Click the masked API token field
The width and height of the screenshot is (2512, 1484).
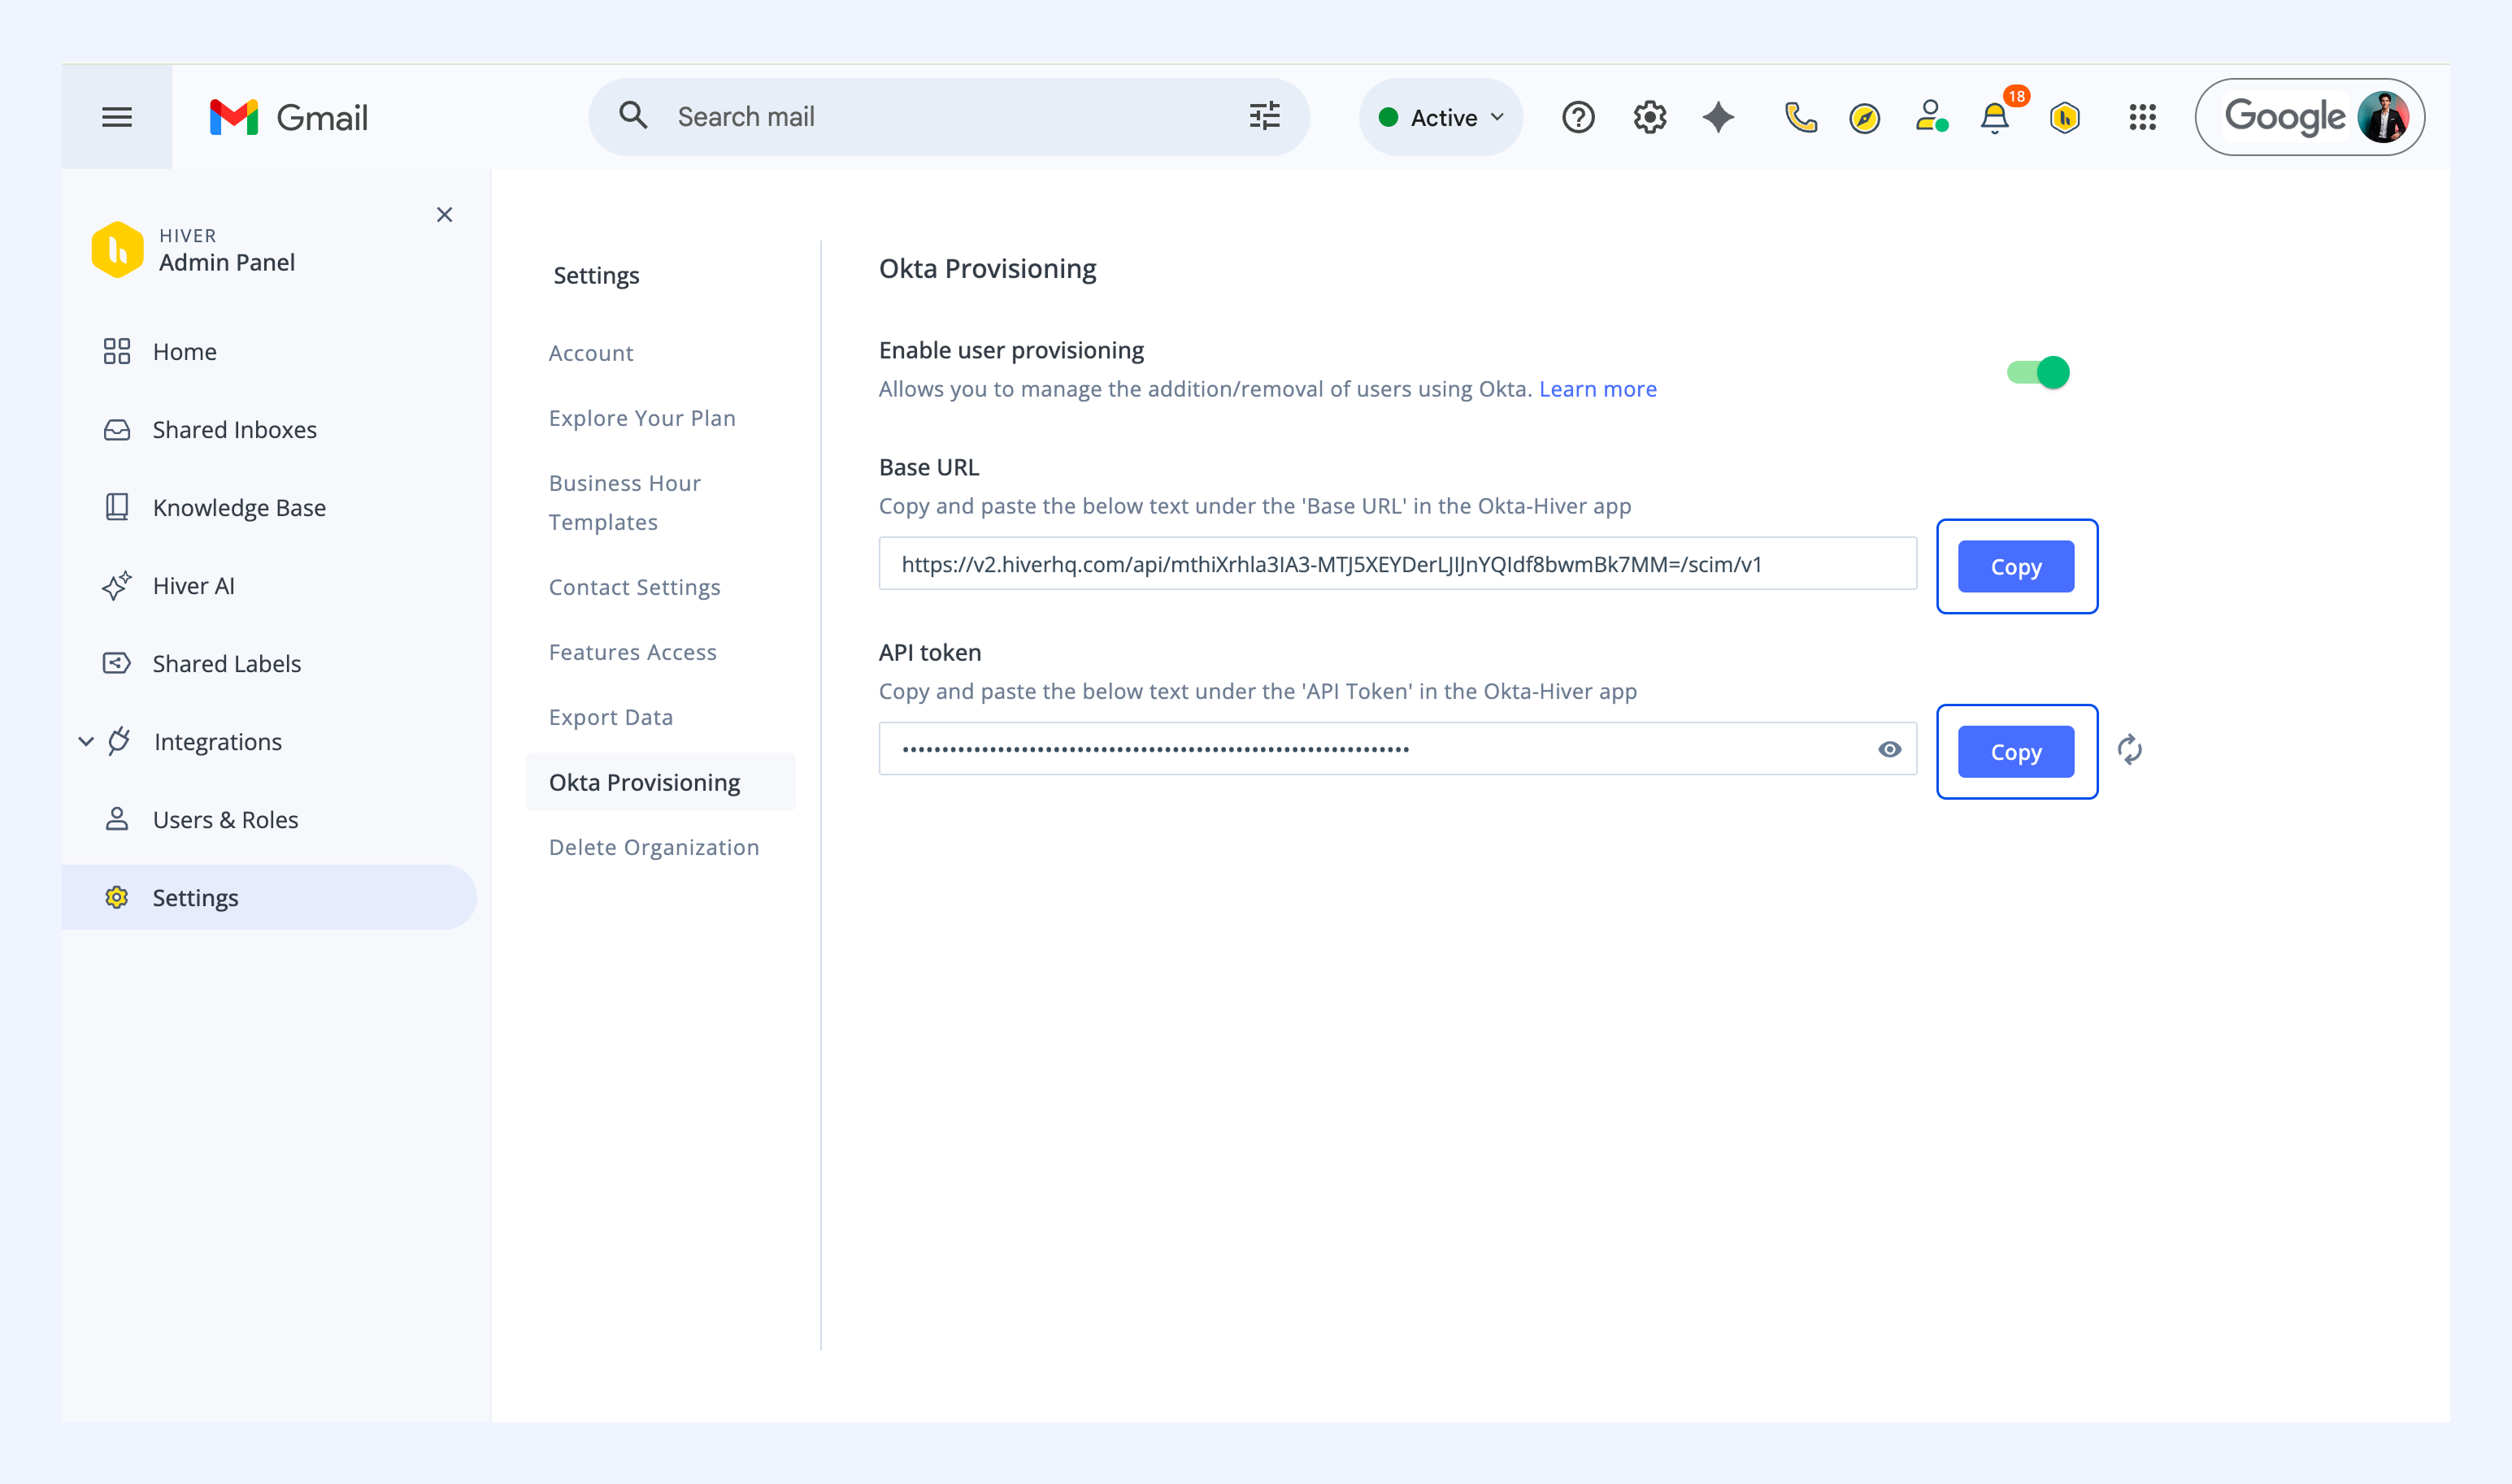tap(1398, 749)
